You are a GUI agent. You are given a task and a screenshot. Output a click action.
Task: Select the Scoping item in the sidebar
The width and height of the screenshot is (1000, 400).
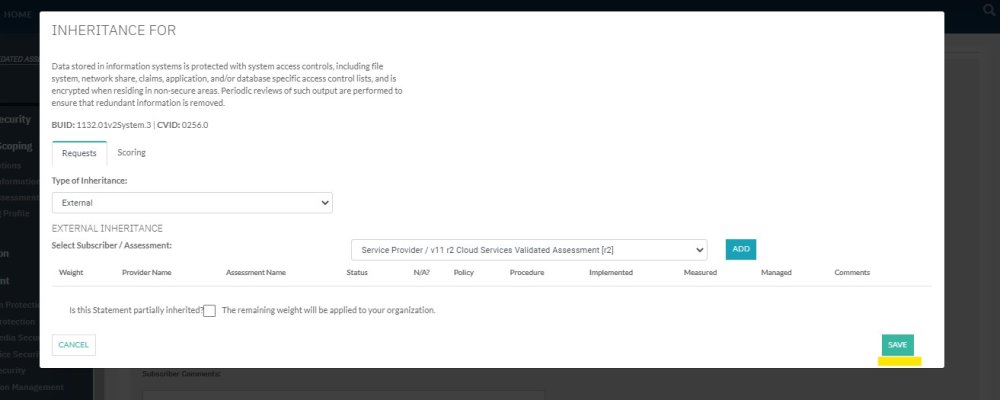tap(18, 145)
